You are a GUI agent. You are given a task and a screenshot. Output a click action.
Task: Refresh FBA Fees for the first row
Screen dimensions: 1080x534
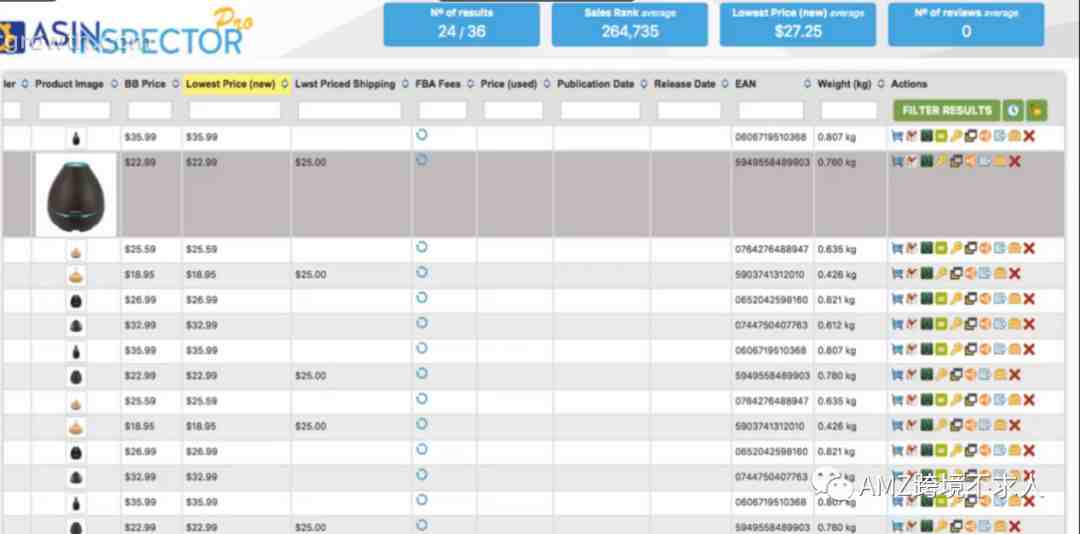421,135
